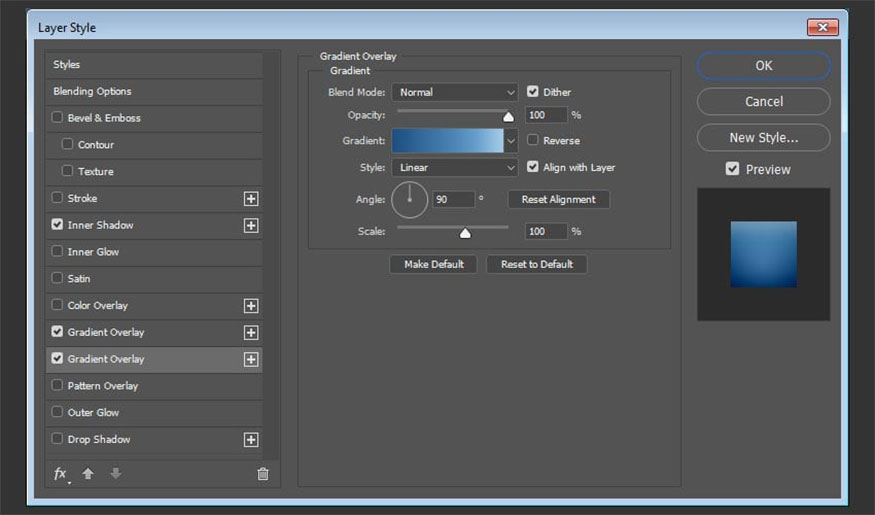
Task: Click the delete effect trash icon
Action: click(x=263, y=474)
